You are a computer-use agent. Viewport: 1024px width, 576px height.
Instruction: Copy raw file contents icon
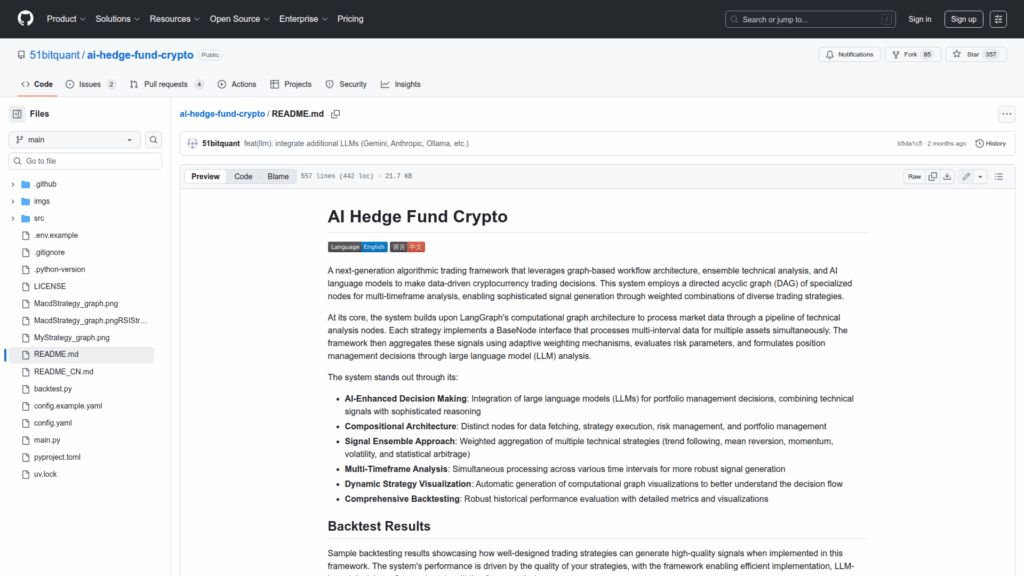932,176
